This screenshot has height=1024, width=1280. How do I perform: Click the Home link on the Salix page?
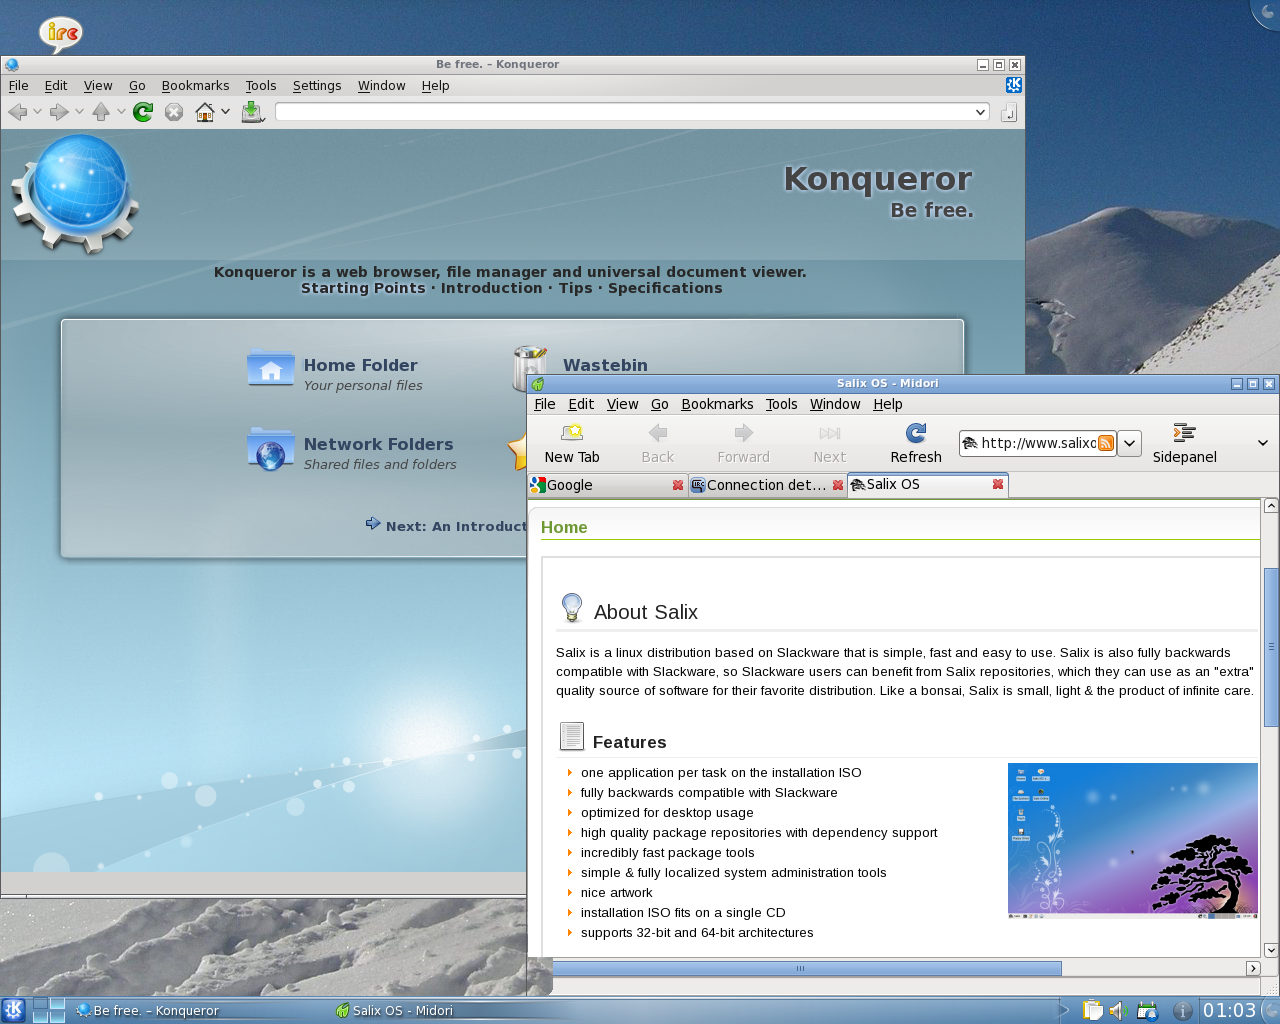point(564,527)
